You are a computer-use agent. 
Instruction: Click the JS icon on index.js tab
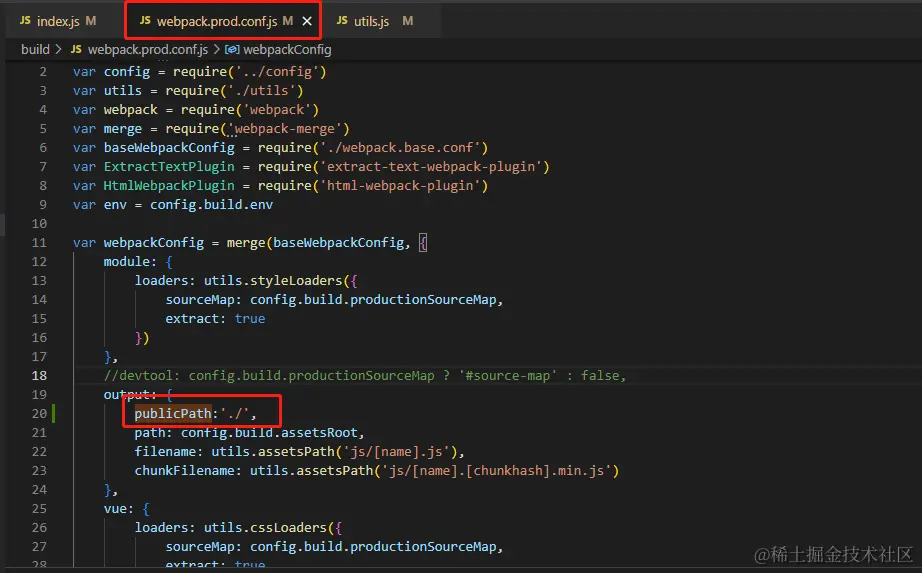coord(25,21)
